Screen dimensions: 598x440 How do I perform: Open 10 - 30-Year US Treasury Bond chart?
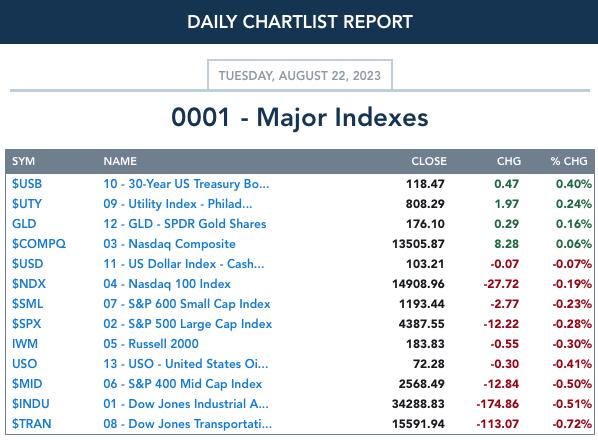186,184
